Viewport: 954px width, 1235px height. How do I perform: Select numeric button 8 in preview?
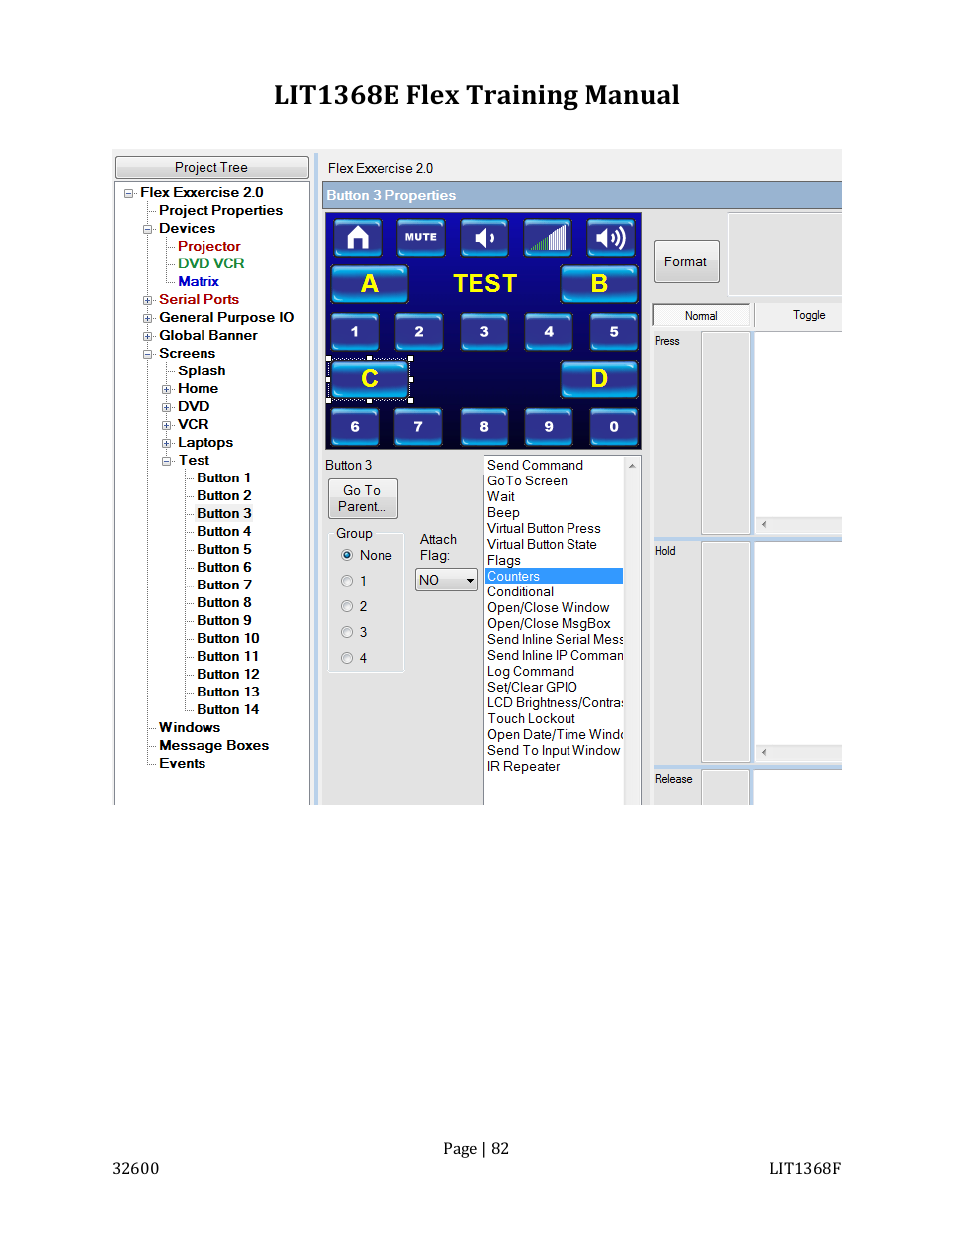pyautogui.click(x=484, y=427)
